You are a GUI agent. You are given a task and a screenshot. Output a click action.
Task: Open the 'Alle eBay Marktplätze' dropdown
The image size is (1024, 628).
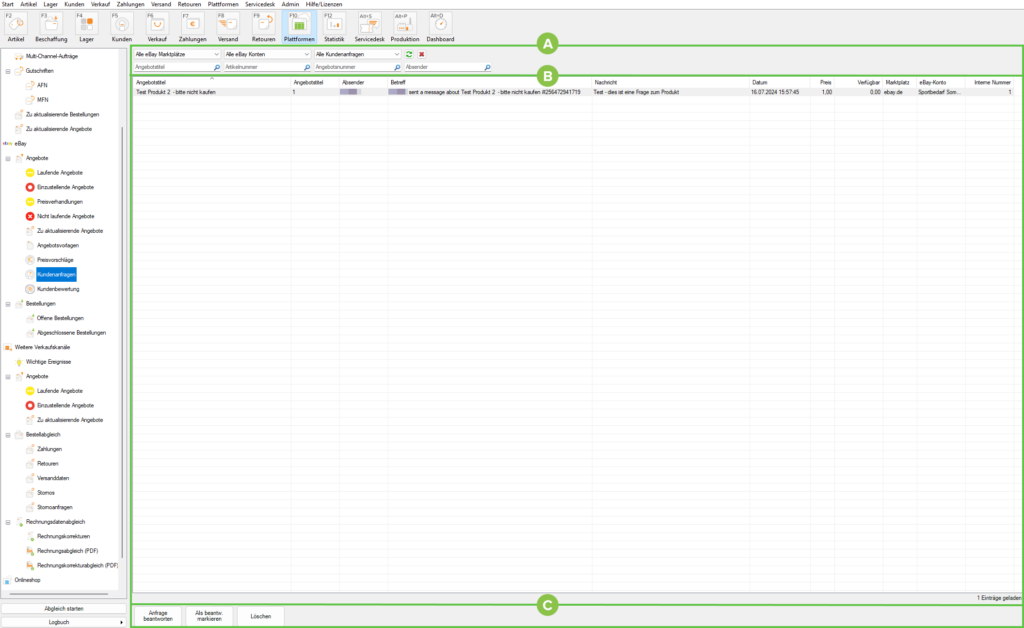tap(176, 53)
